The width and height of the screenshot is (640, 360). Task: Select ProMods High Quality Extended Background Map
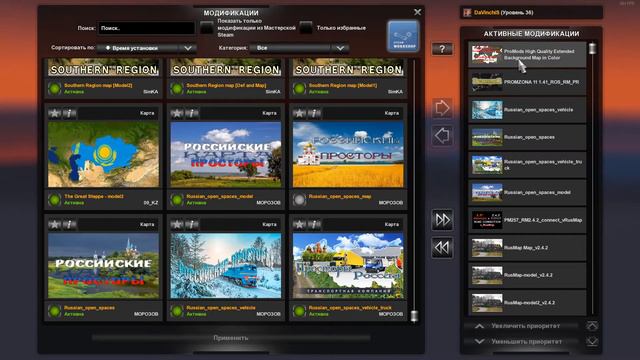527,54
